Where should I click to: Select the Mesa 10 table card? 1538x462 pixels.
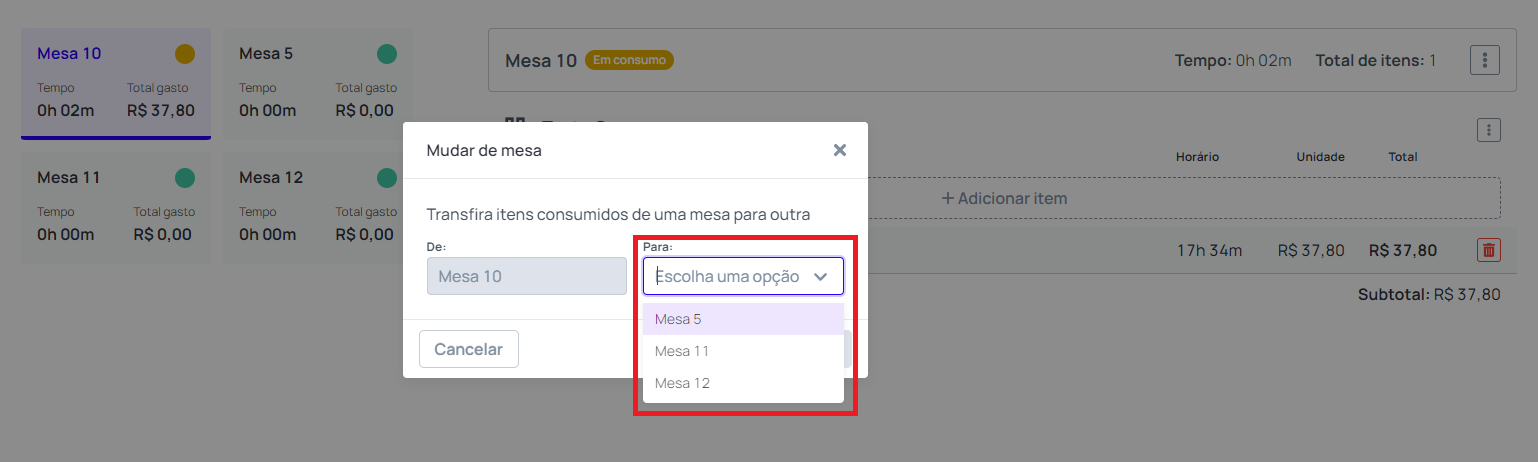pyautogui.click(x=116, y=84)
